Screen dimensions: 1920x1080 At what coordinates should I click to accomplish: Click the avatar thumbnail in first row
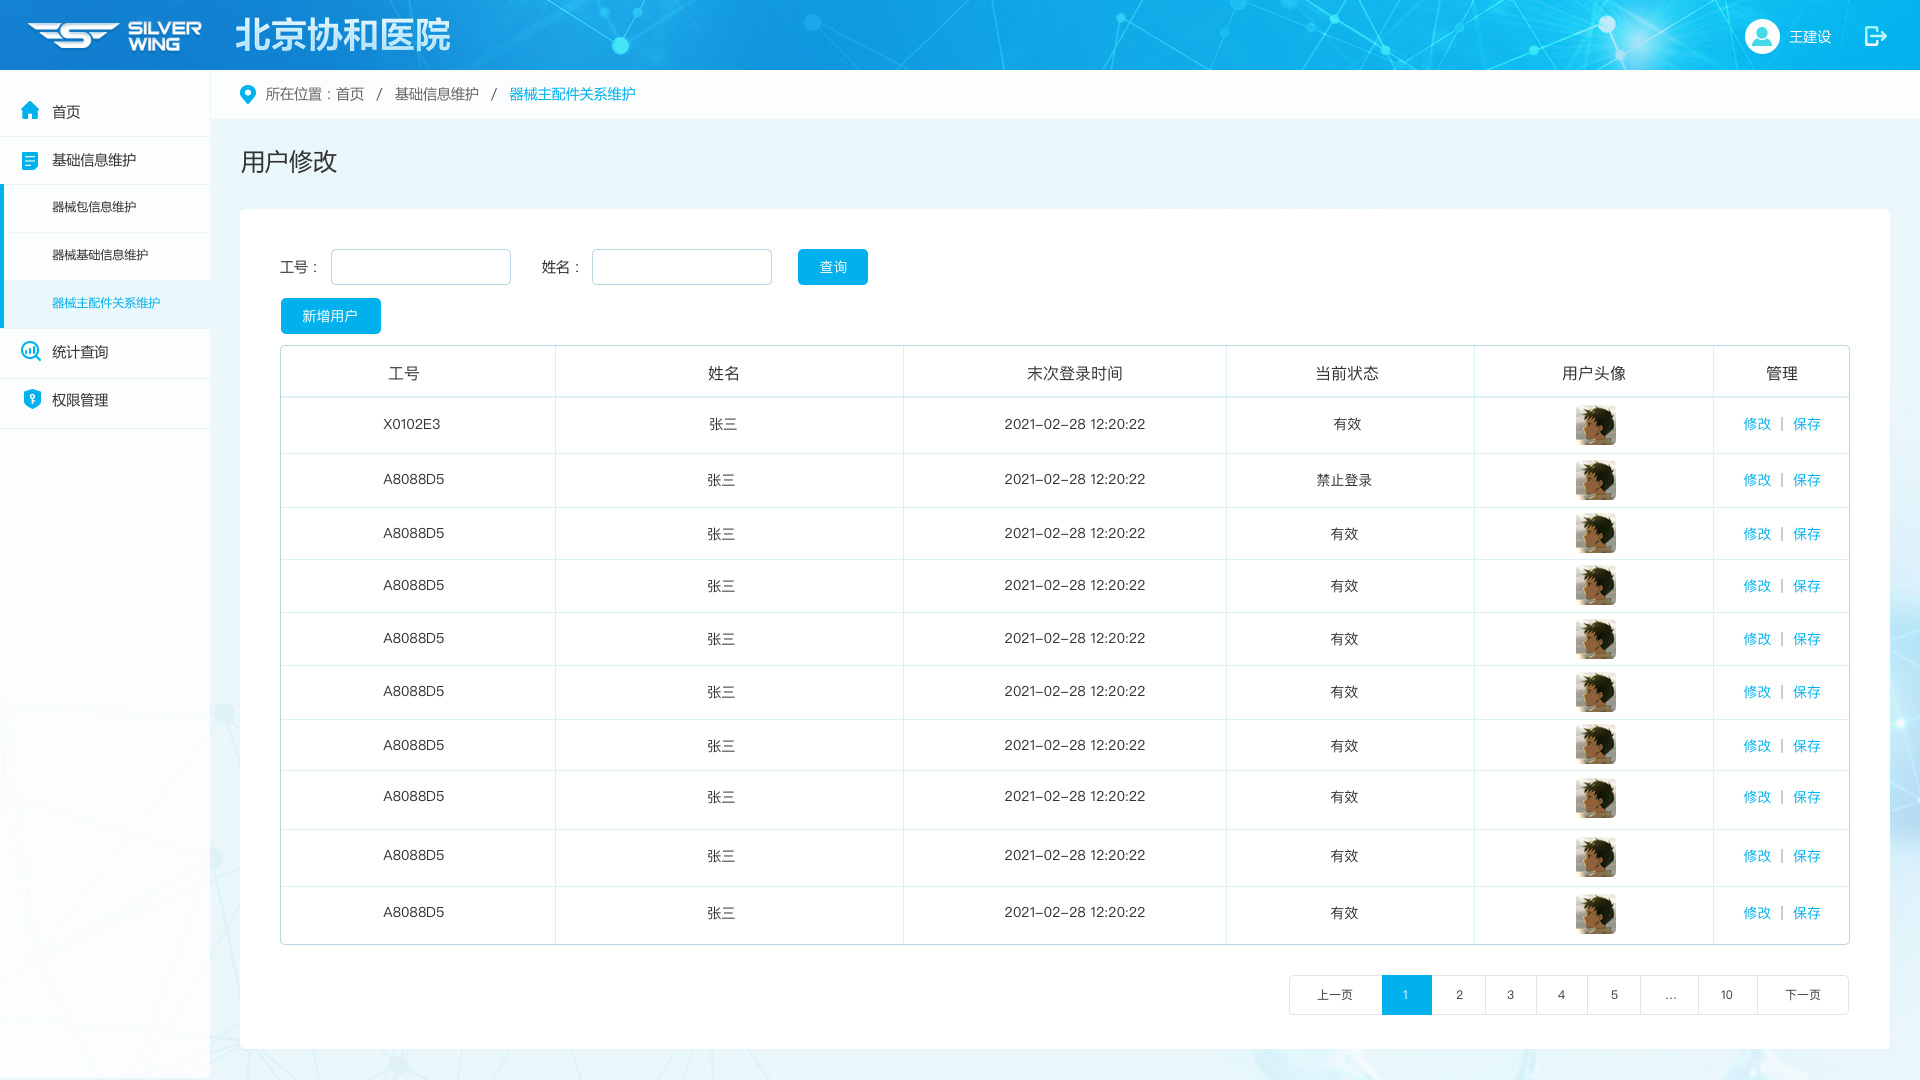tap(1595, 425)
